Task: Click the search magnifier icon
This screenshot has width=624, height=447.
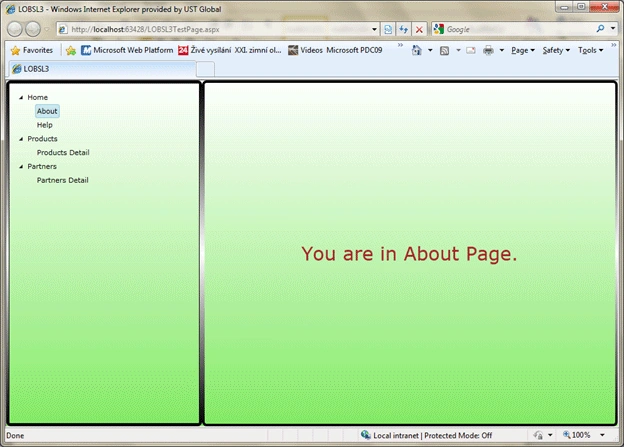Action: tap(601, 29)
